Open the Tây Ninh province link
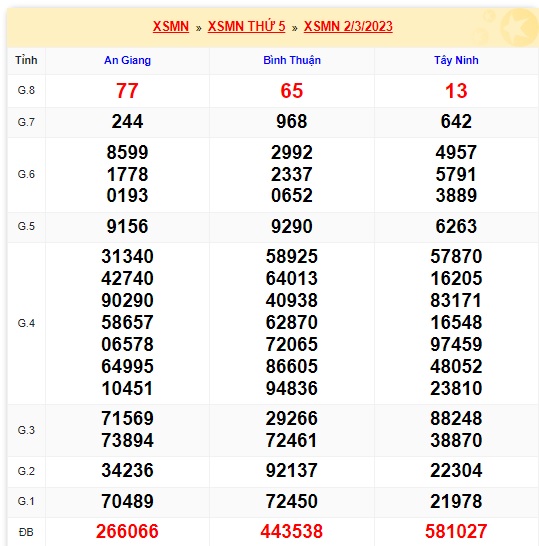 456,60
